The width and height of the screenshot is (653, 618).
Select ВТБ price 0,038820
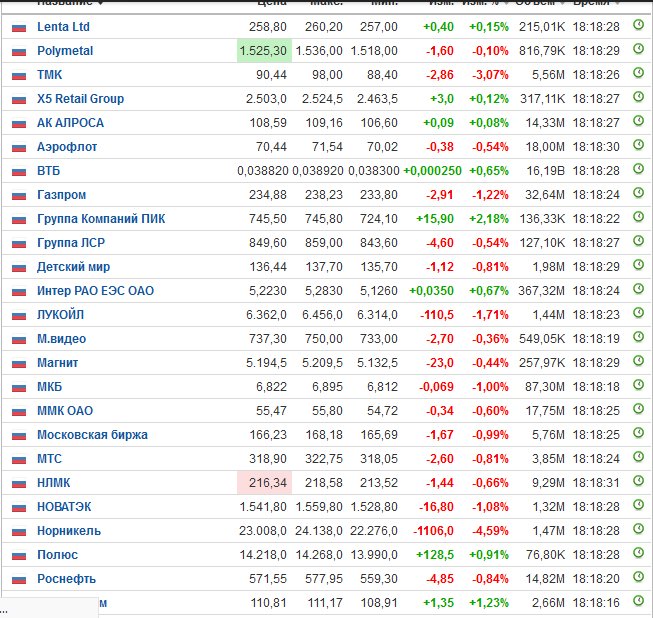tap(263, 171)
